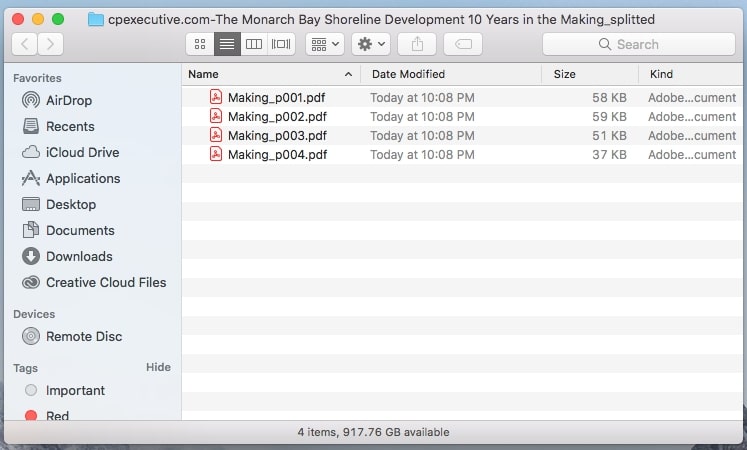The height and width of the screenshot is (450, 747).
Task: Switch to column view
Action: (x=254, y=44)
